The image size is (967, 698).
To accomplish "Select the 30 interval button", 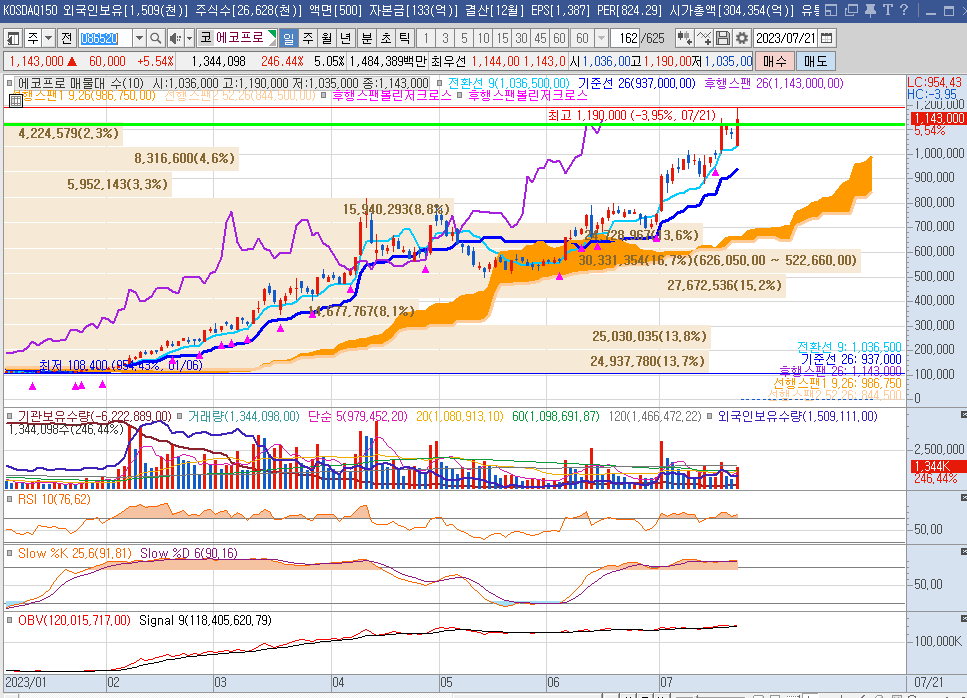I will click(x=521, y=38).
